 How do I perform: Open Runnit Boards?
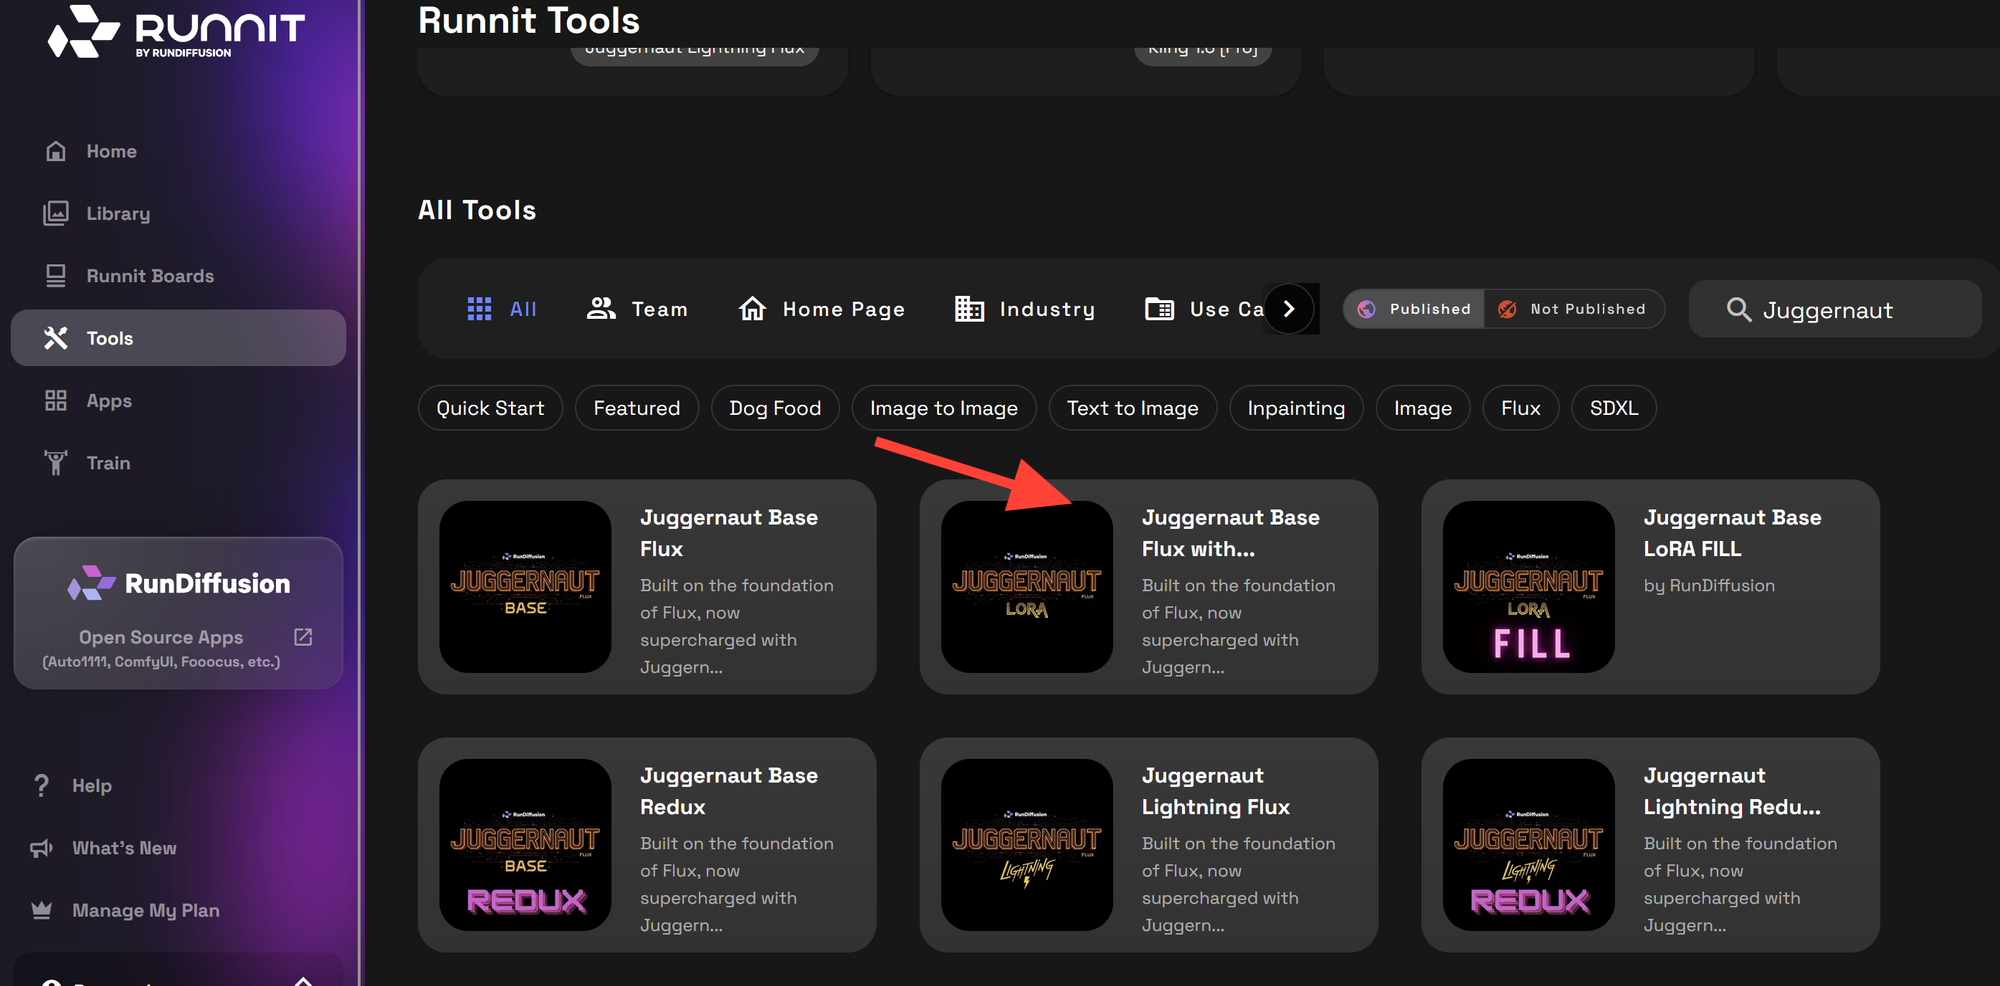pyautogui.click(x=150, y=275)
